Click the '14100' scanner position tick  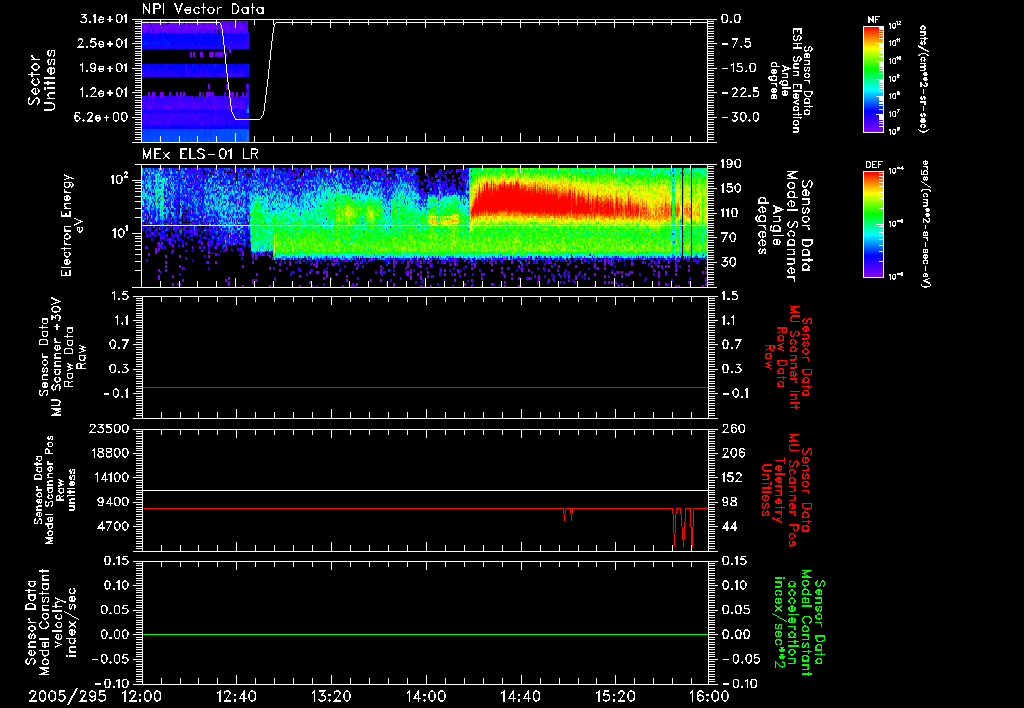pos(109,477)
